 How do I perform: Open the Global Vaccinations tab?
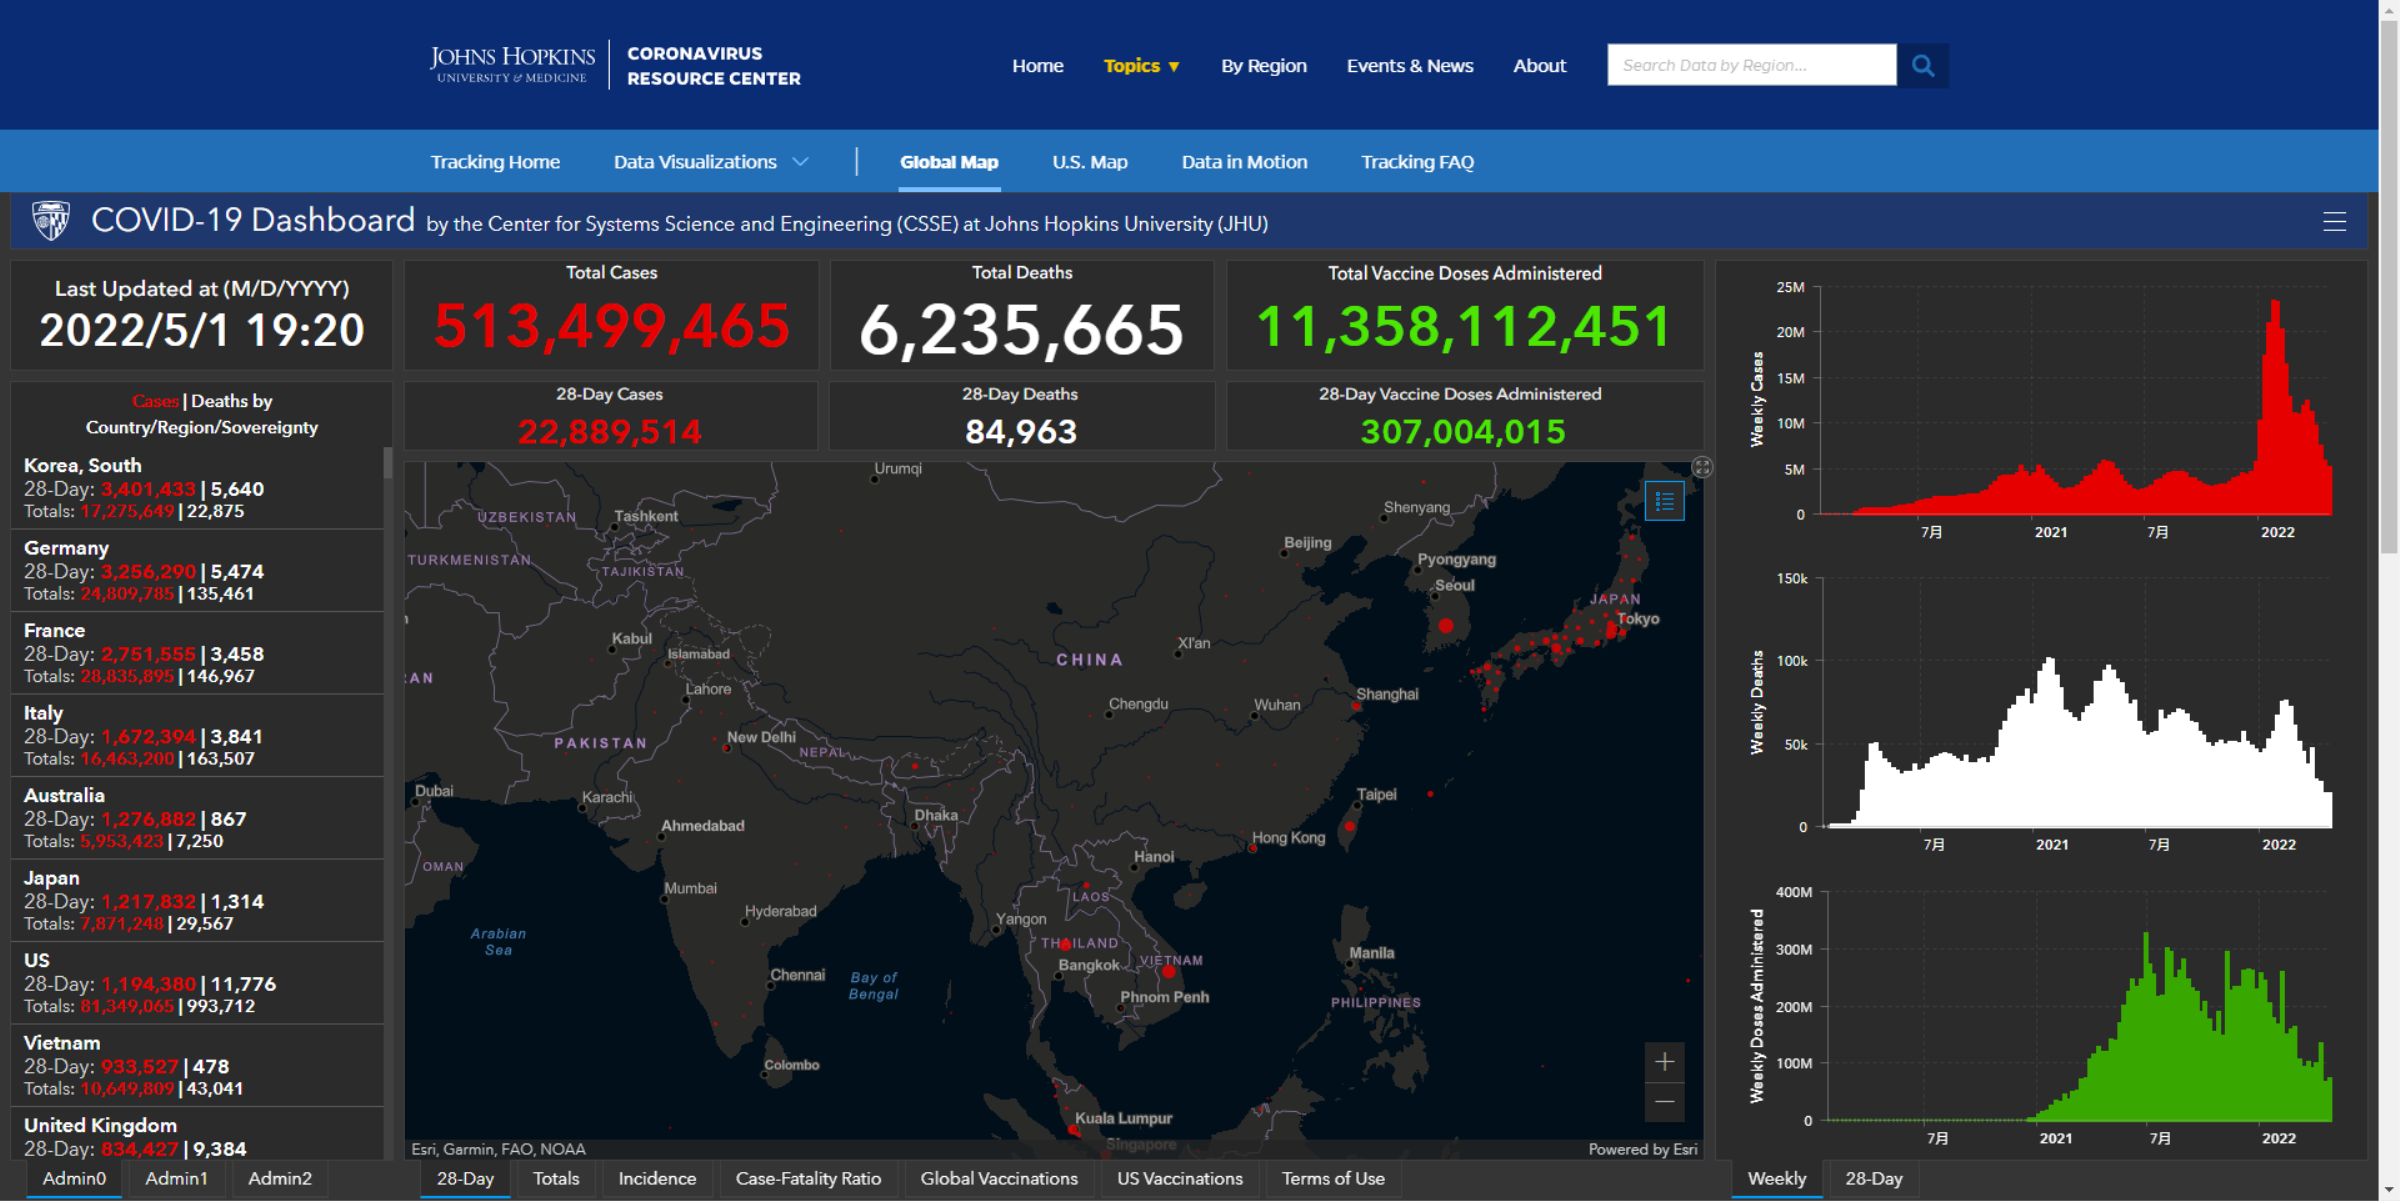point(999,1179)
